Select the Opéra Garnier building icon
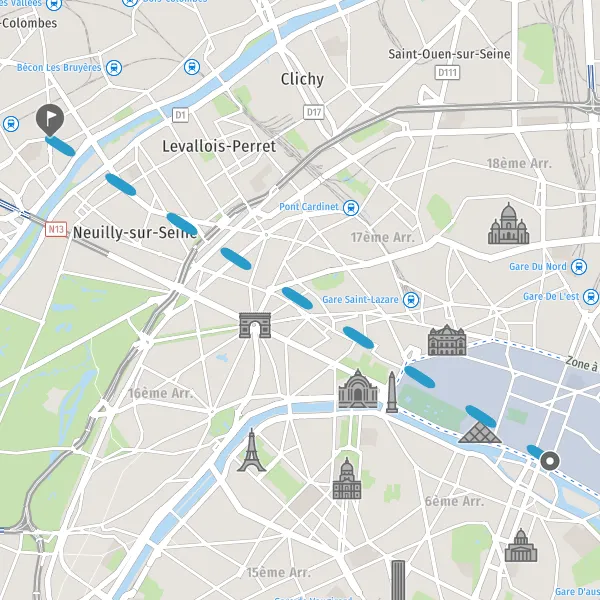The width and height of the screenshot is (600, 600). 447,340
